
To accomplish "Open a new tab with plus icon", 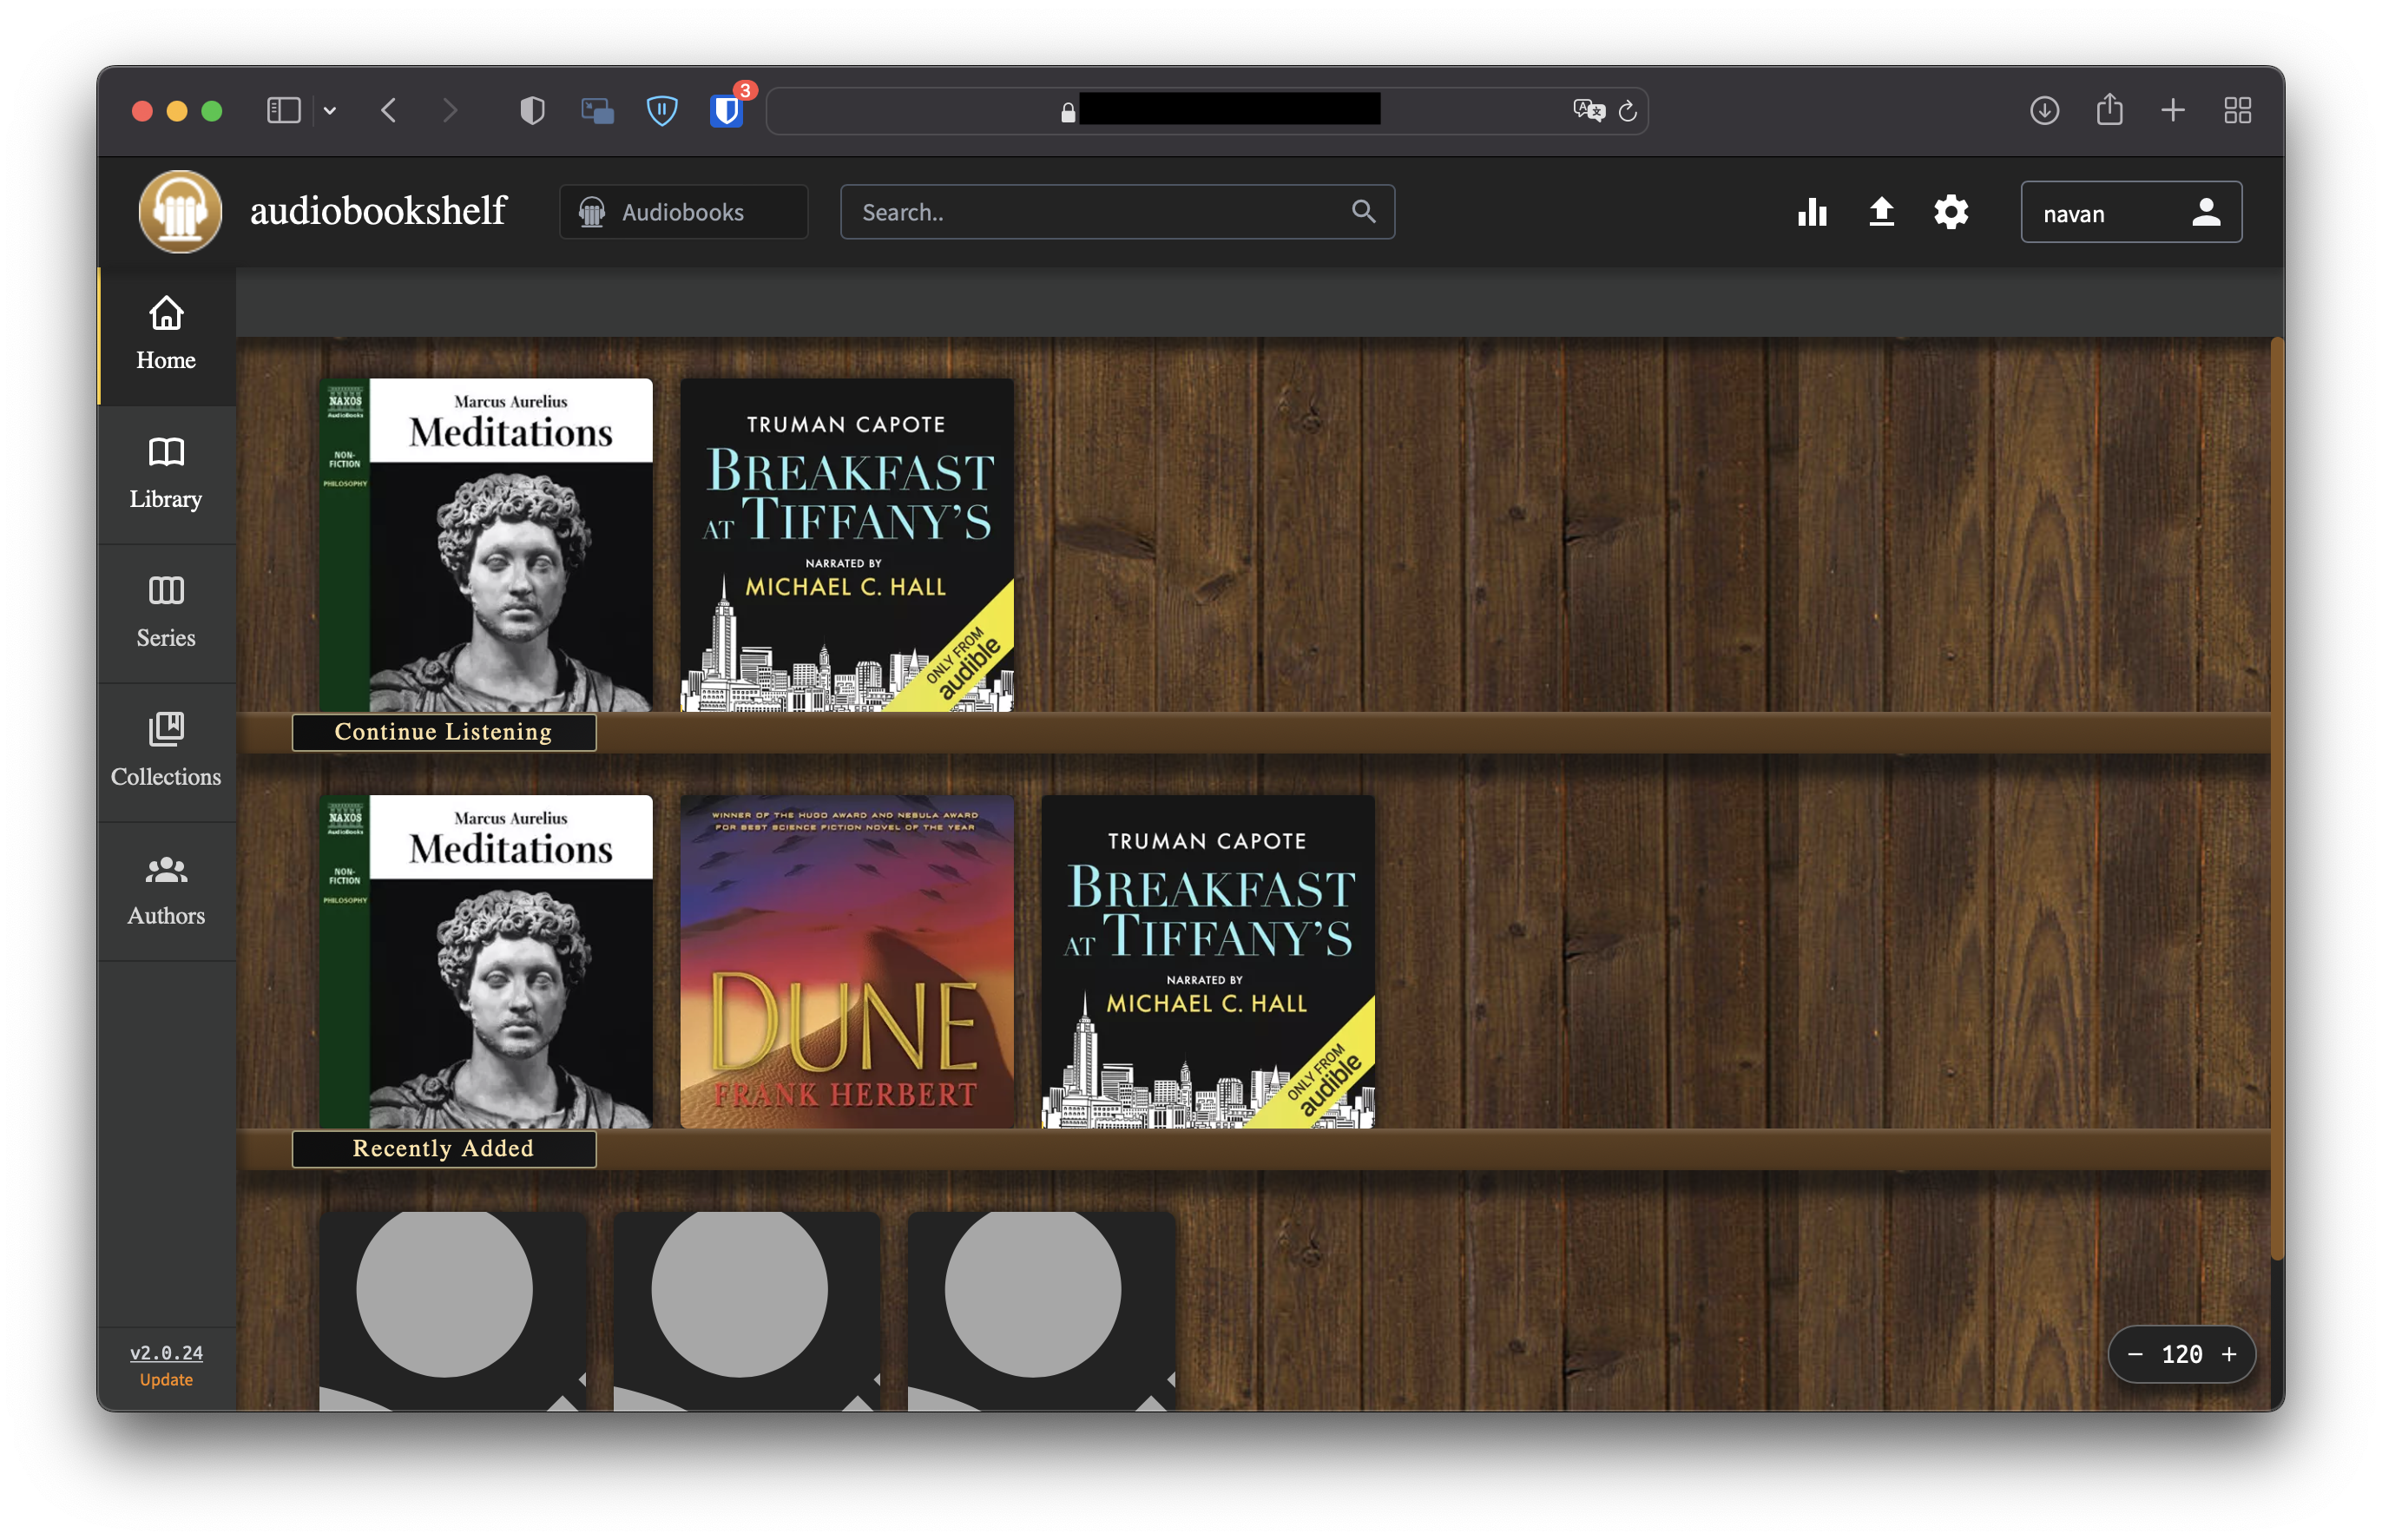I will point(2173,110).
